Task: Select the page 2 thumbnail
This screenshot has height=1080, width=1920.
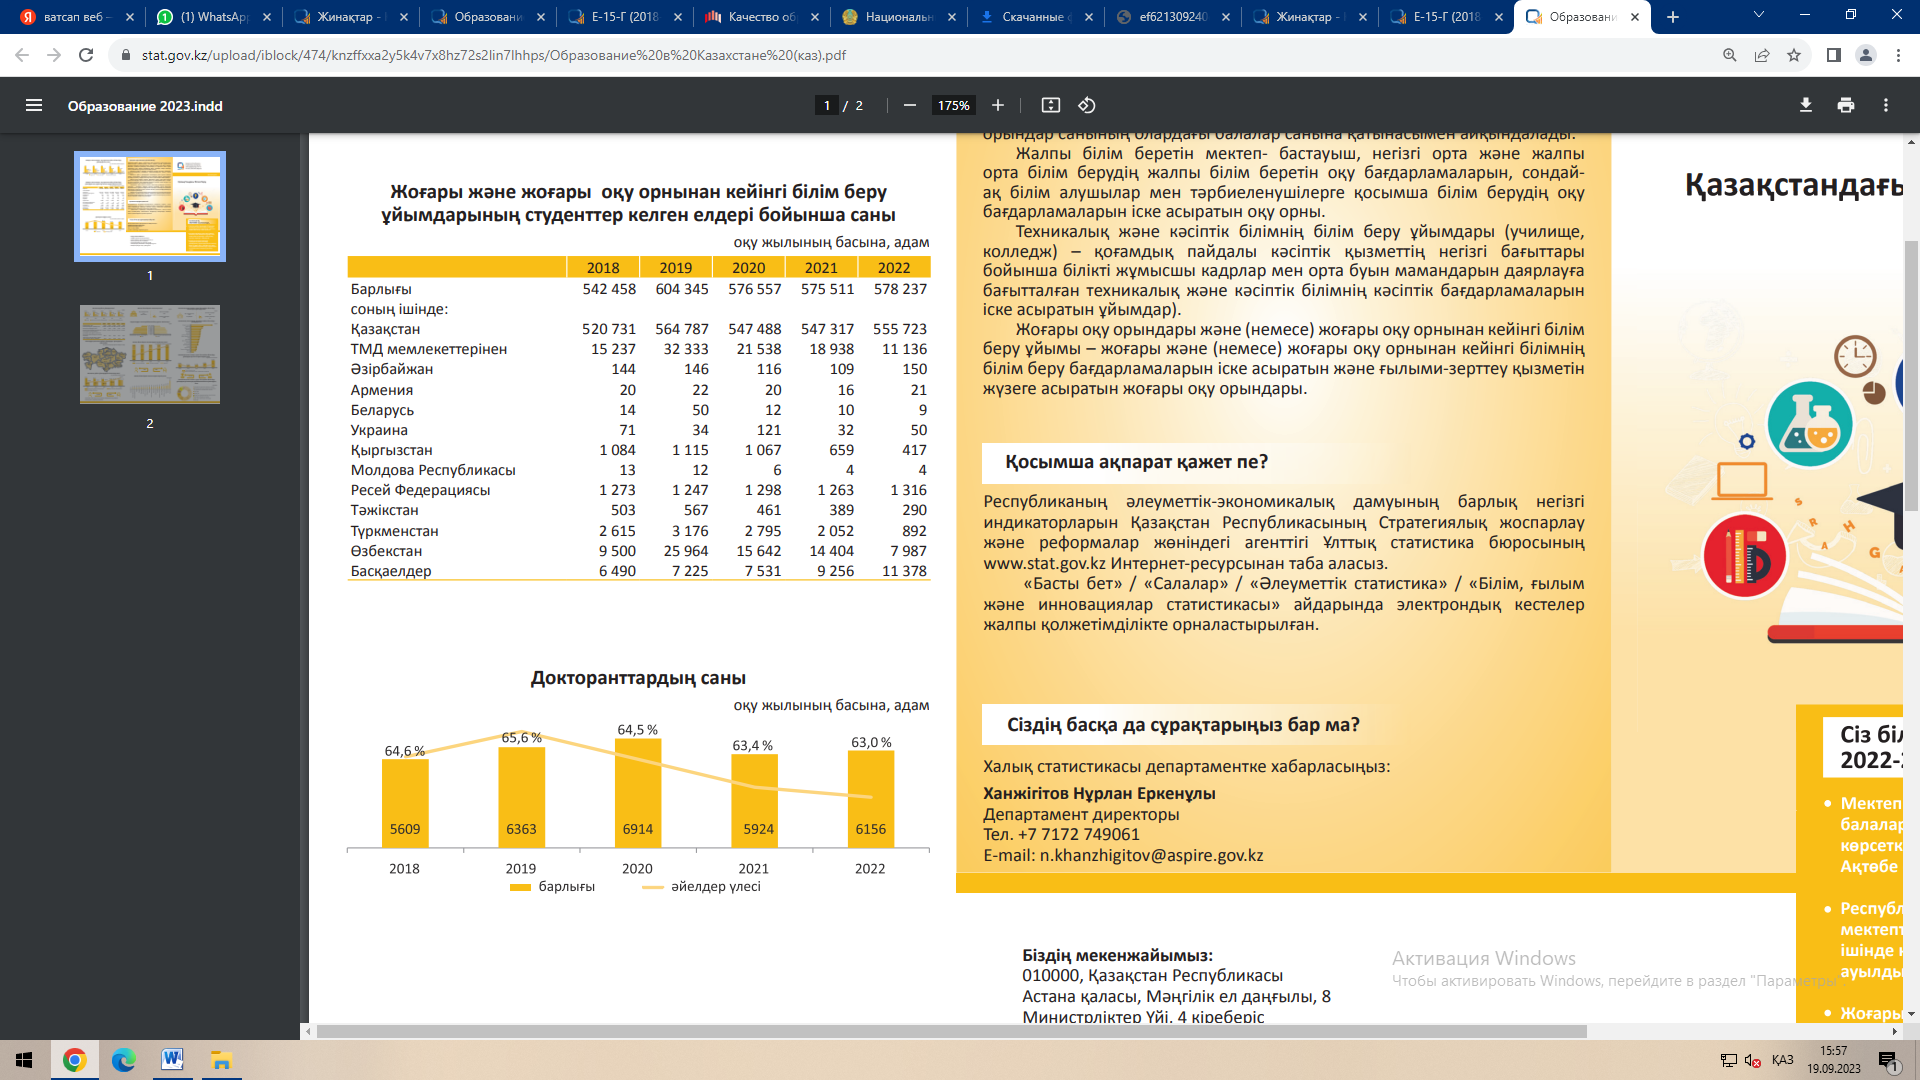Action: (x=150, y=355)
